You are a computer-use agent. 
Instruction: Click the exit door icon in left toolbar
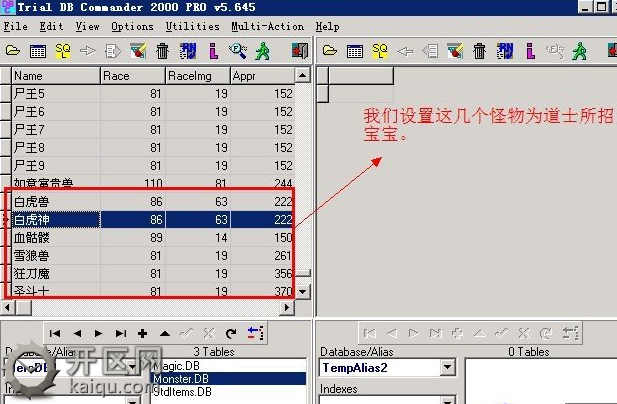click(x=298, y=50)
